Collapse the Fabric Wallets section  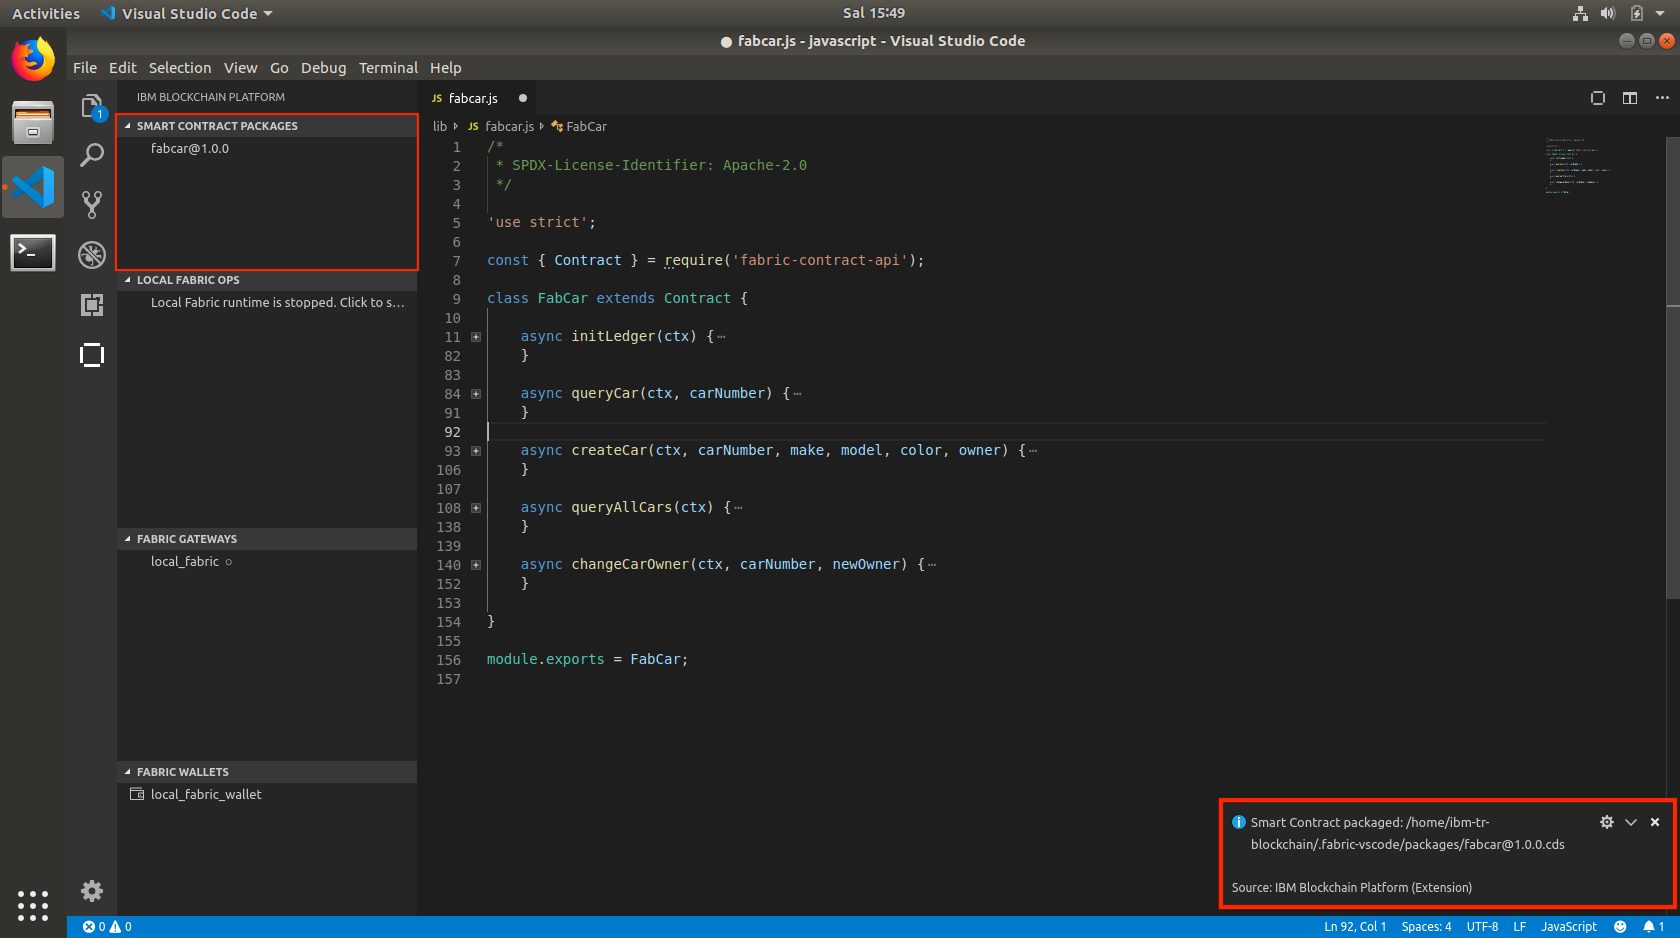(267, 772)
